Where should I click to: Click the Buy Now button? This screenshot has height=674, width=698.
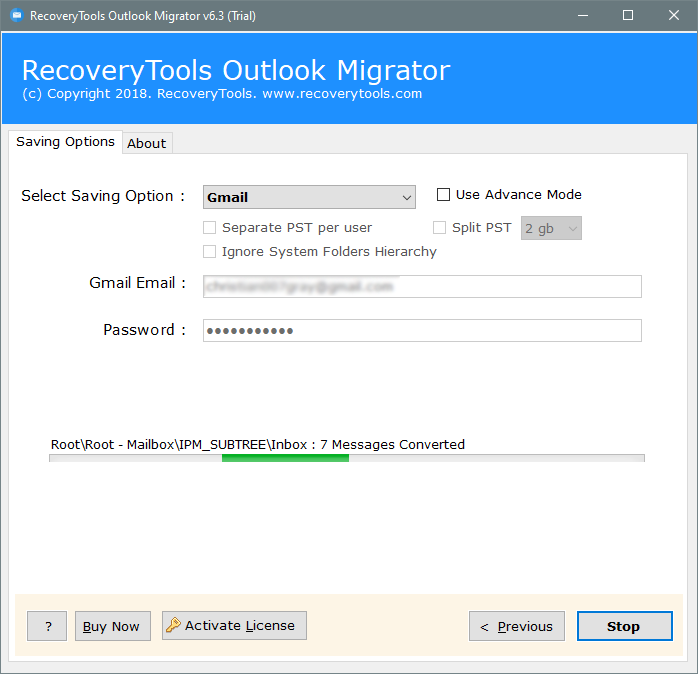[113, 626]
